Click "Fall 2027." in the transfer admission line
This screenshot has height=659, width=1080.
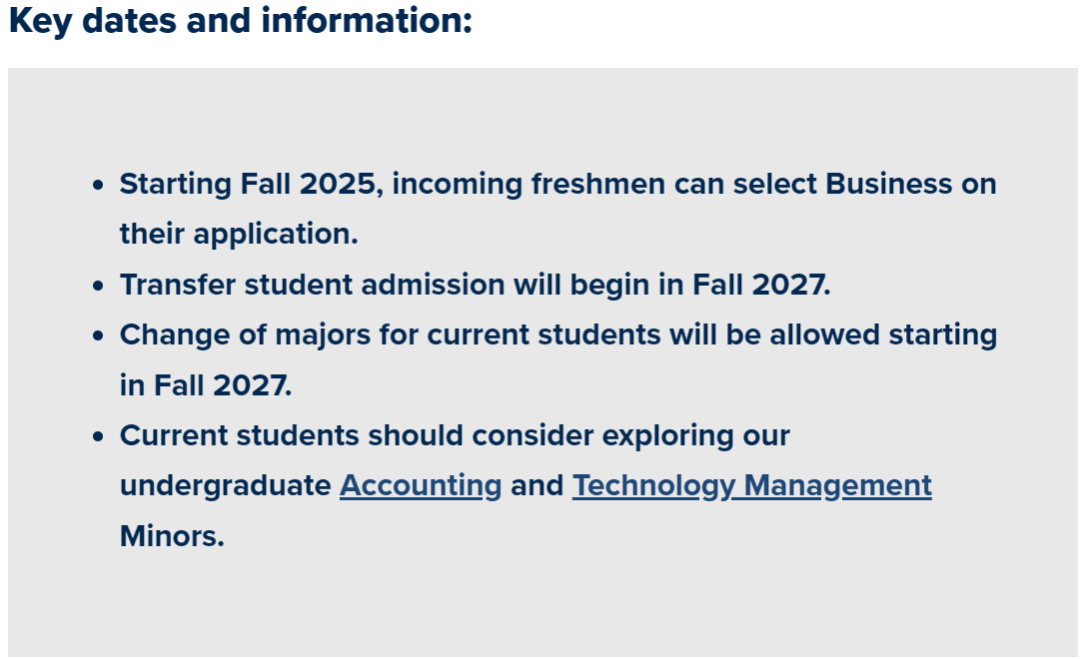(761, 285)
